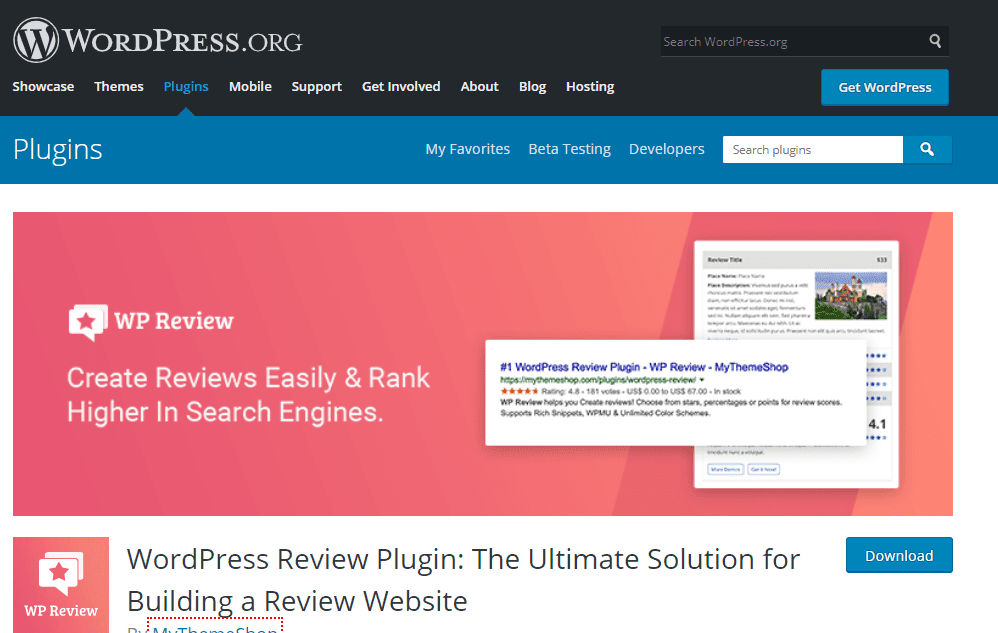Click the plugin search magnifier button
998x633 pixels.
click(x=927, y=149)
